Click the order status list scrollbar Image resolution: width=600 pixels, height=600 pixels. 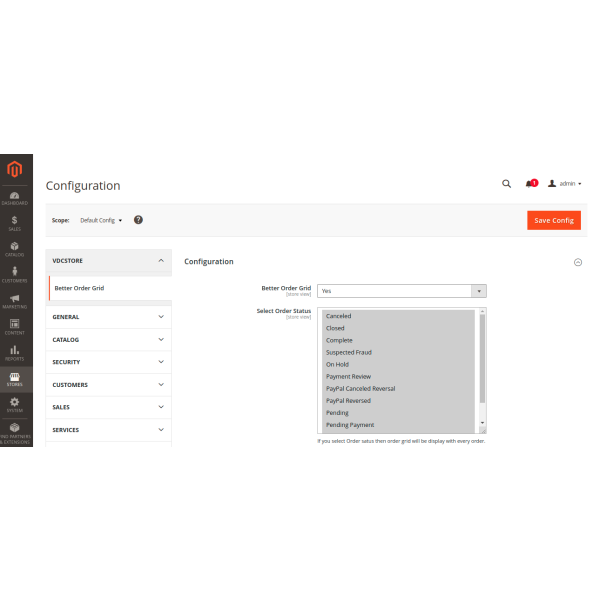pyautogui.click(x=482, y=360)
